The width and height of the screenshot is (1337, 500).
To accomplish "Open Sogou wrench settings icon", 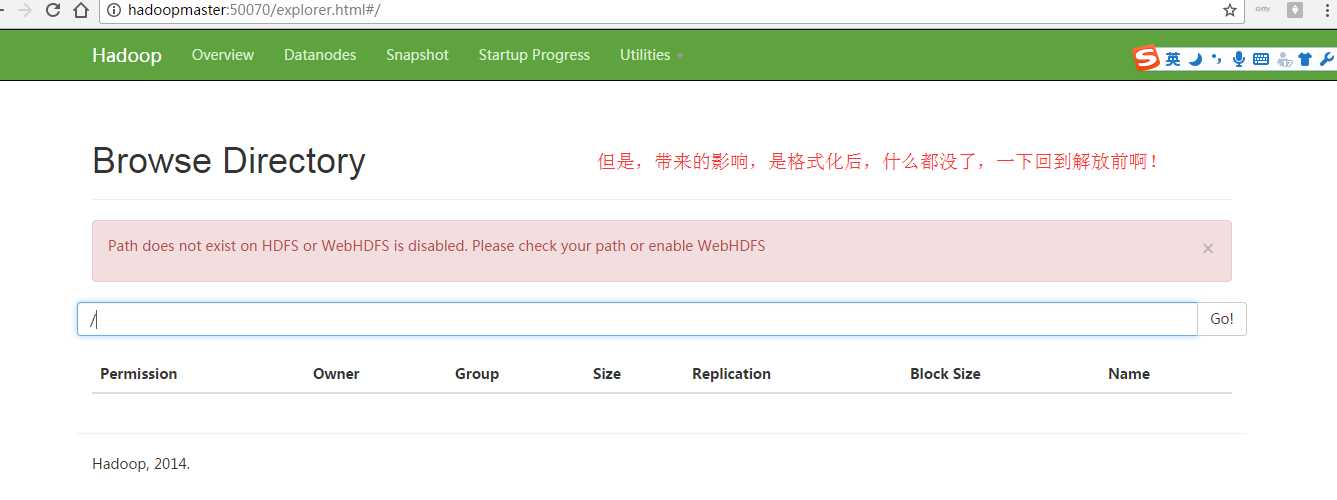I will 1326,59.
